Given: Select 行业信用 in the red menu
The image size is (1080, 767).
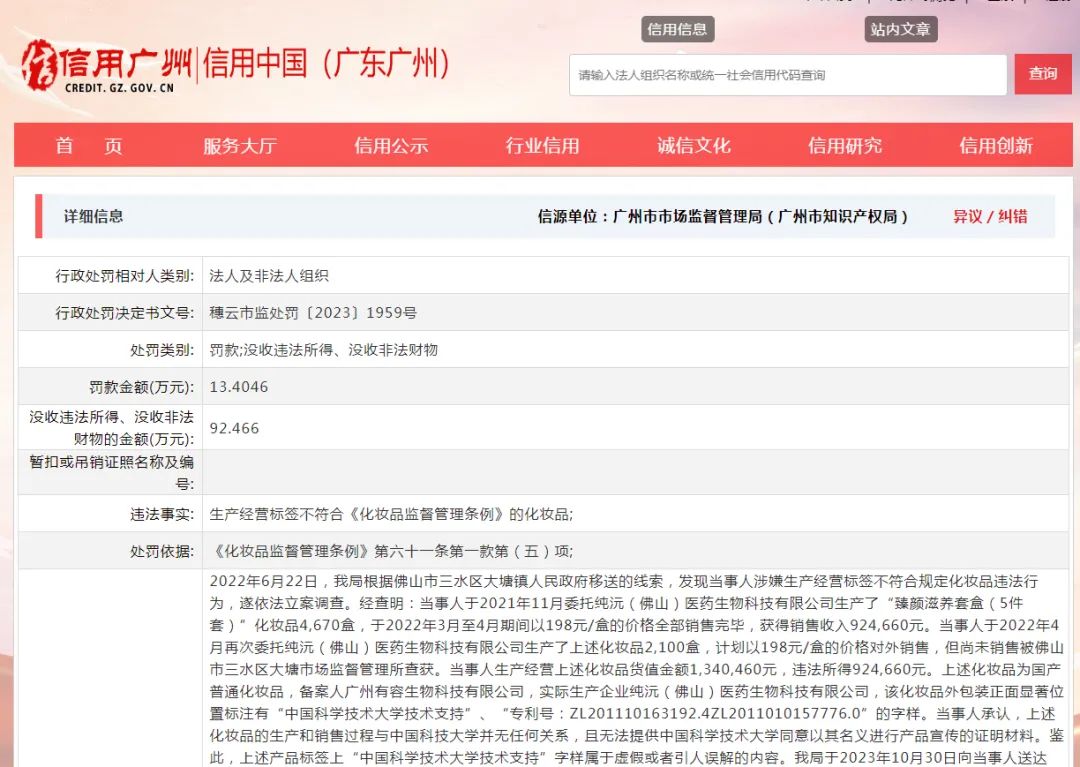Looking at the screenshot, I should tap(542, 146).
